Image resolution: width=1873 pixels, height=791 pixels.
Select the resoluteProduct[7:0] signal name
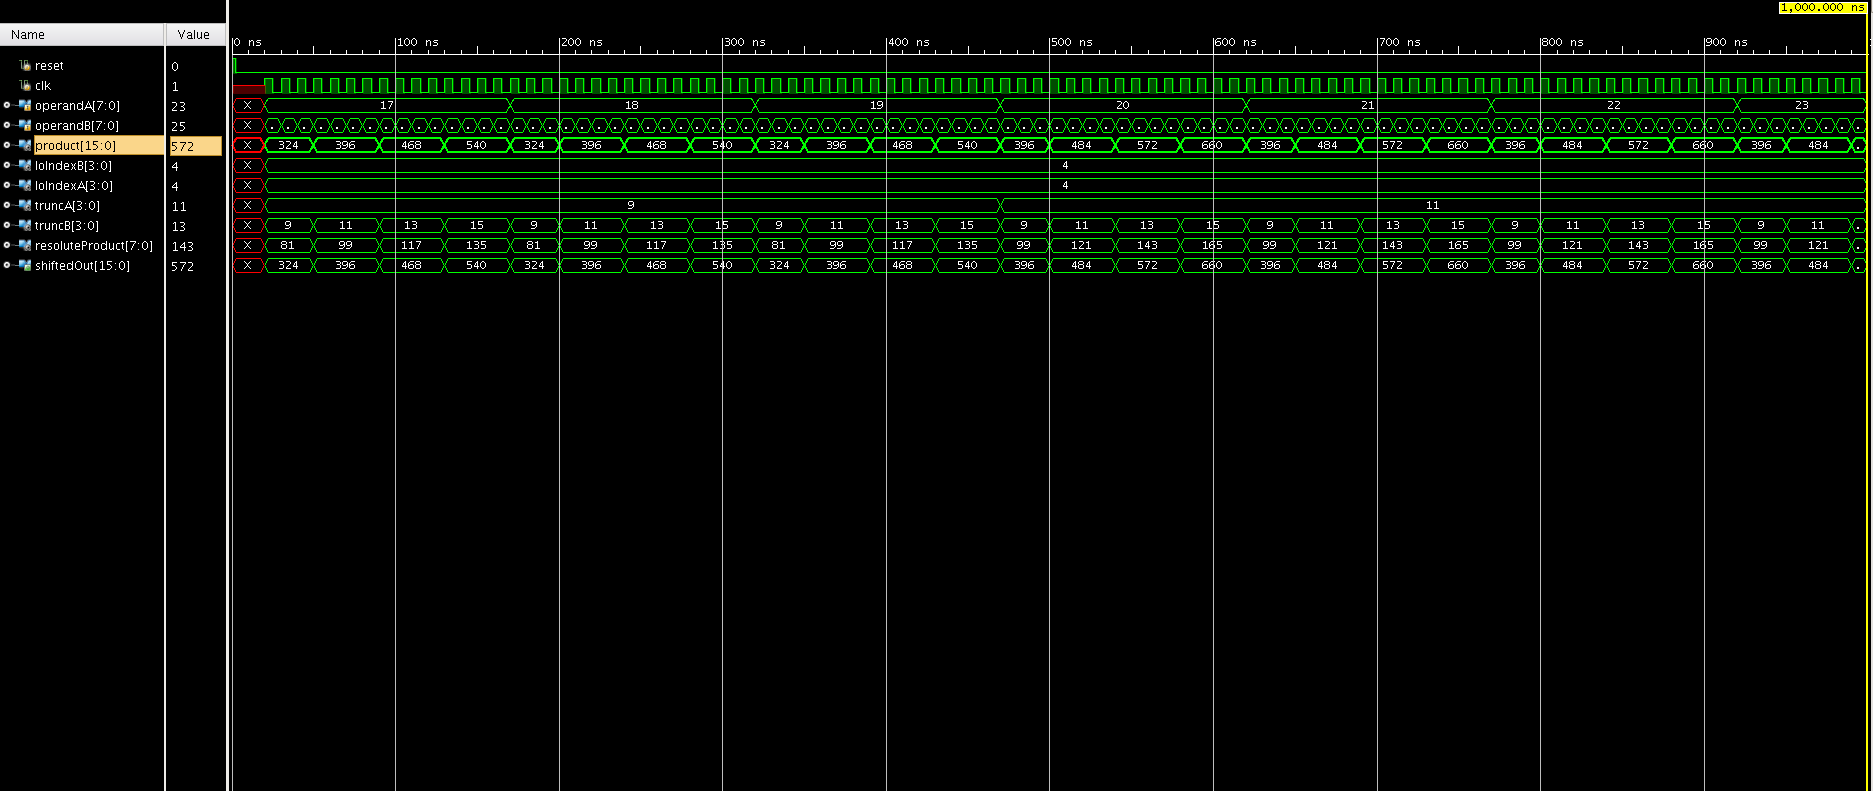[x=94, y=246]
